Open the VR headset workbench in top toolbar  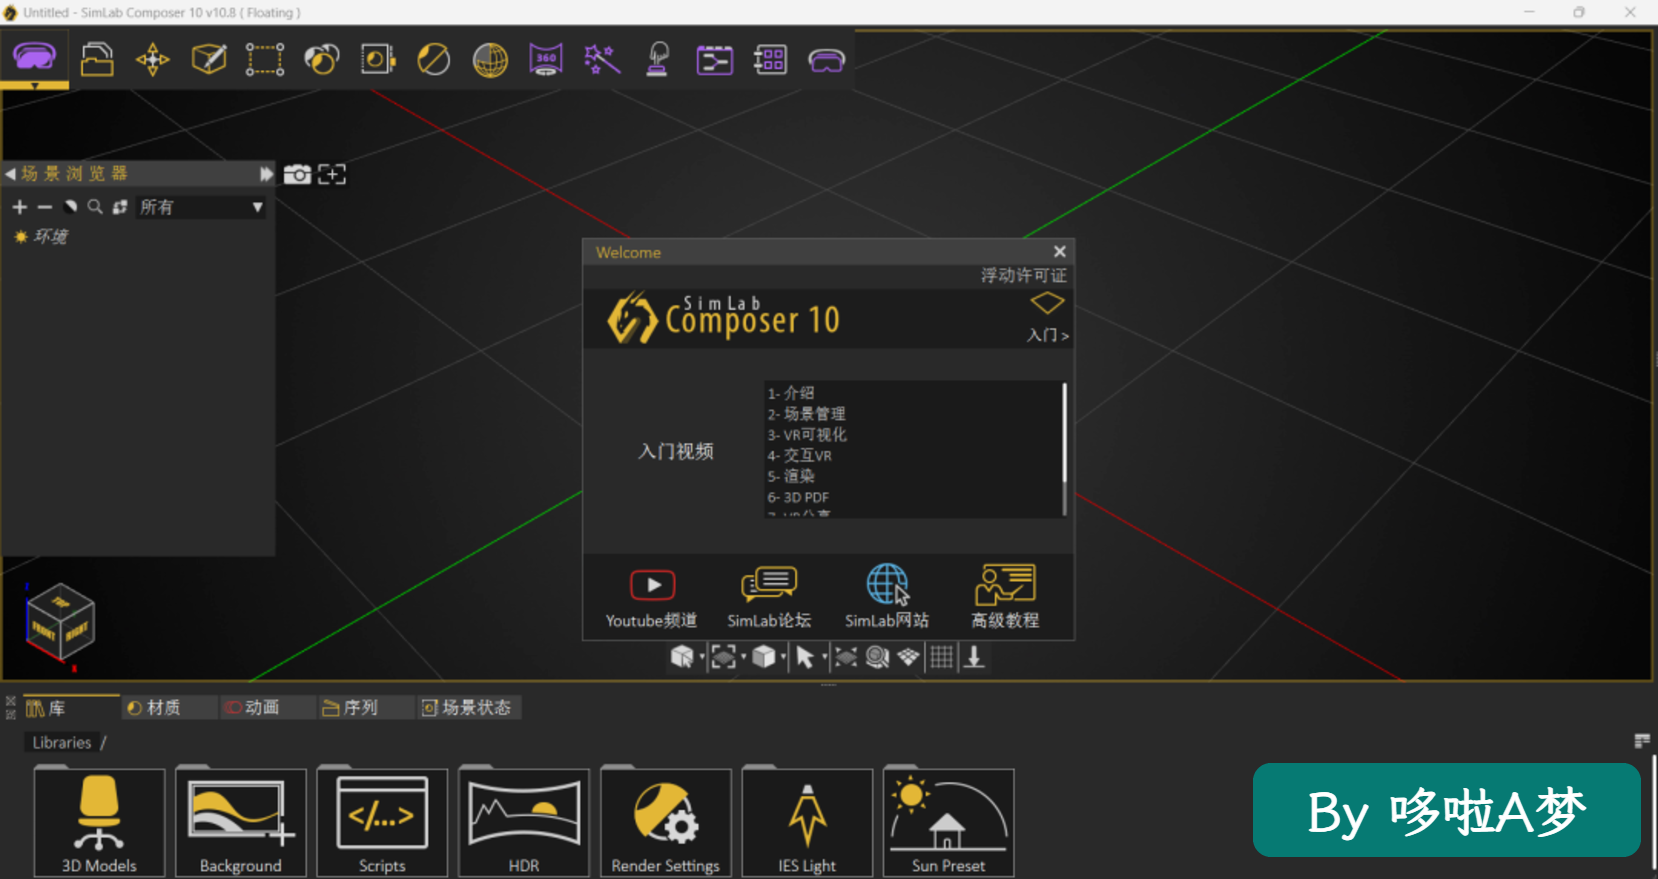(34, 56)
